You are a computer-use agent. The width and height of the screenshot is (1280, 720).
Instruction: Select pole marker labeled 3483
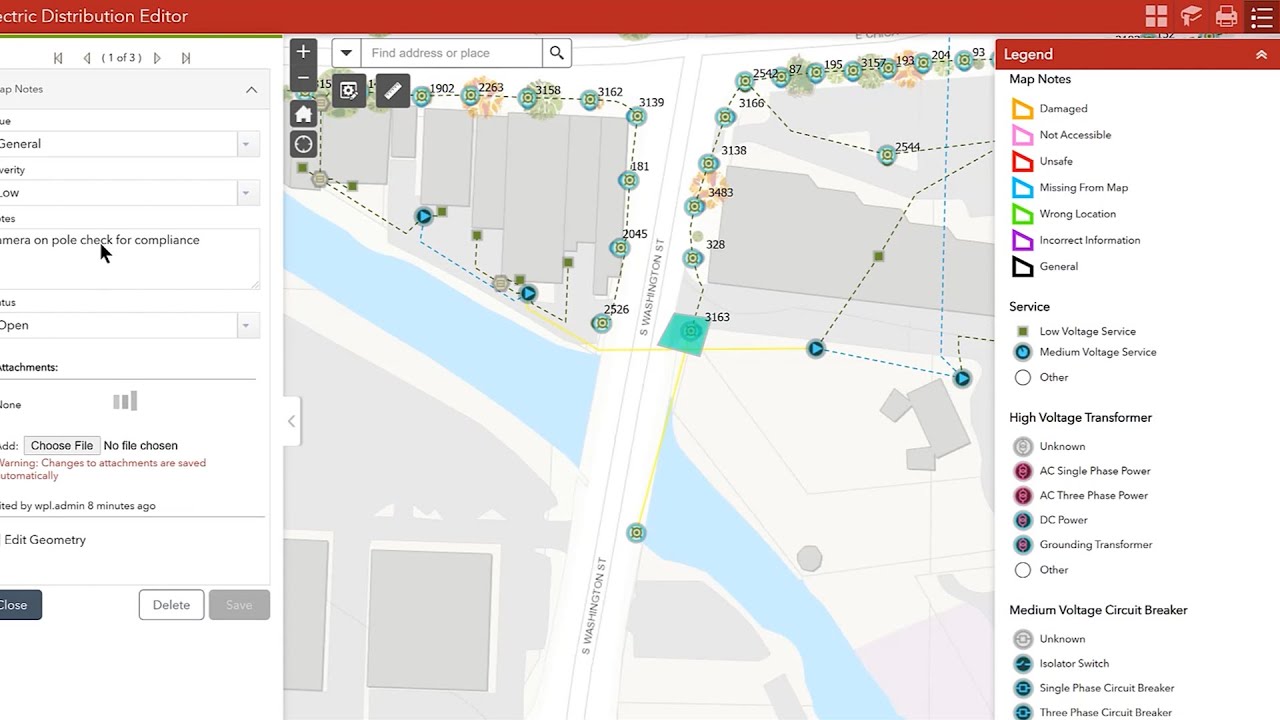click(695, 206)
